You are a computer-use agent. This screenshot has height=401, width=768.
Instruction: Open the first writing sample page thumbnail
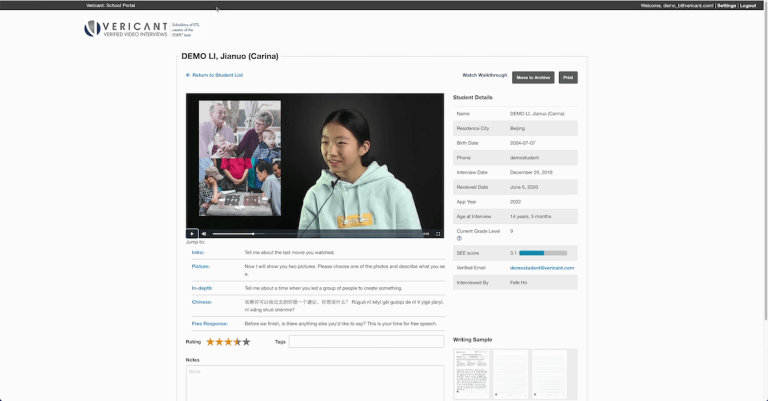pos(472,374)
